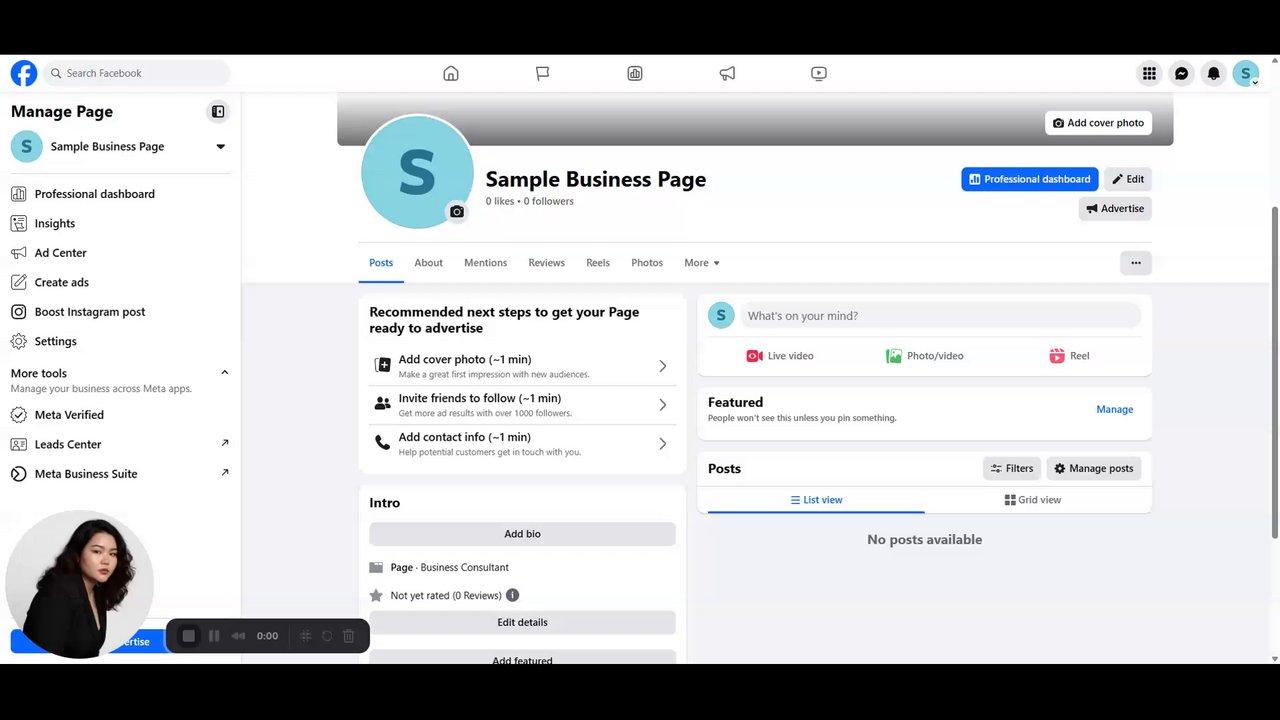Image resolution: width=1280 pixels, height=720 pixels.
Task: Open the account avatar menu at top right
Action: click(x=1246, y=73)
